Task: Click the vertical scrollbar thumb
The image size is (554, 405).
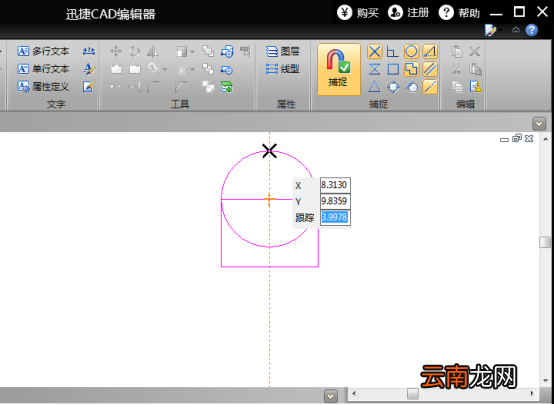Action: tap(545, 242)
